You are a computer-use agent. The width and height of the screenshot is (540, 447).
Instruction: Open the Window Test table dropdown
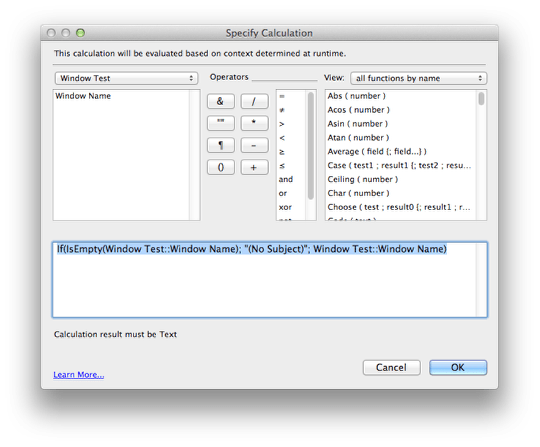point(126,78)
